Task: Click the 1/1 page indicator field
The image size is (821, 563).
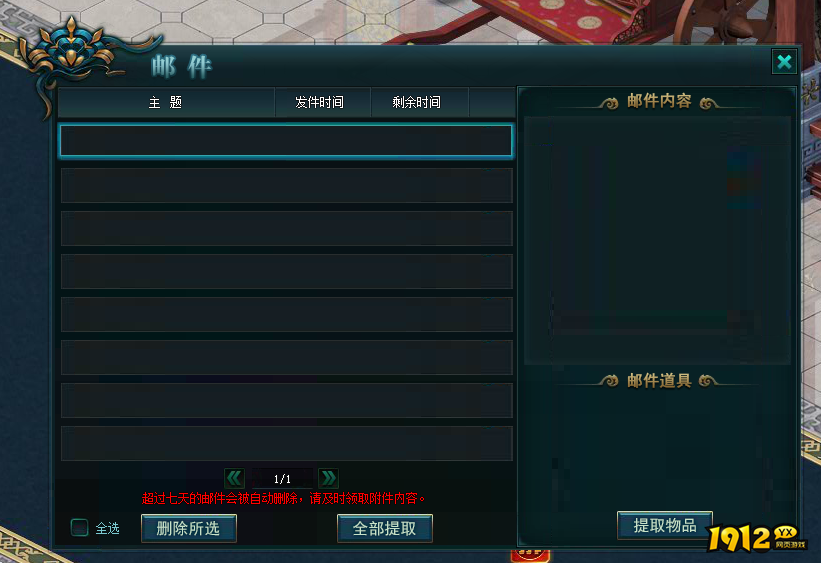Action: point(282,479)
